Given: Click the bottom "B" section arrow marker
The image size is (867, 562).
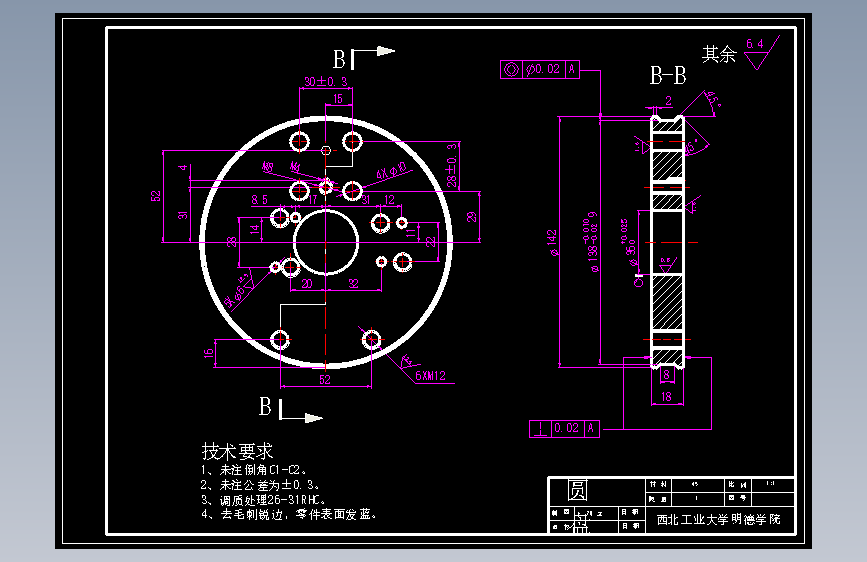Looking at the screenshot, I should (290, 408).
